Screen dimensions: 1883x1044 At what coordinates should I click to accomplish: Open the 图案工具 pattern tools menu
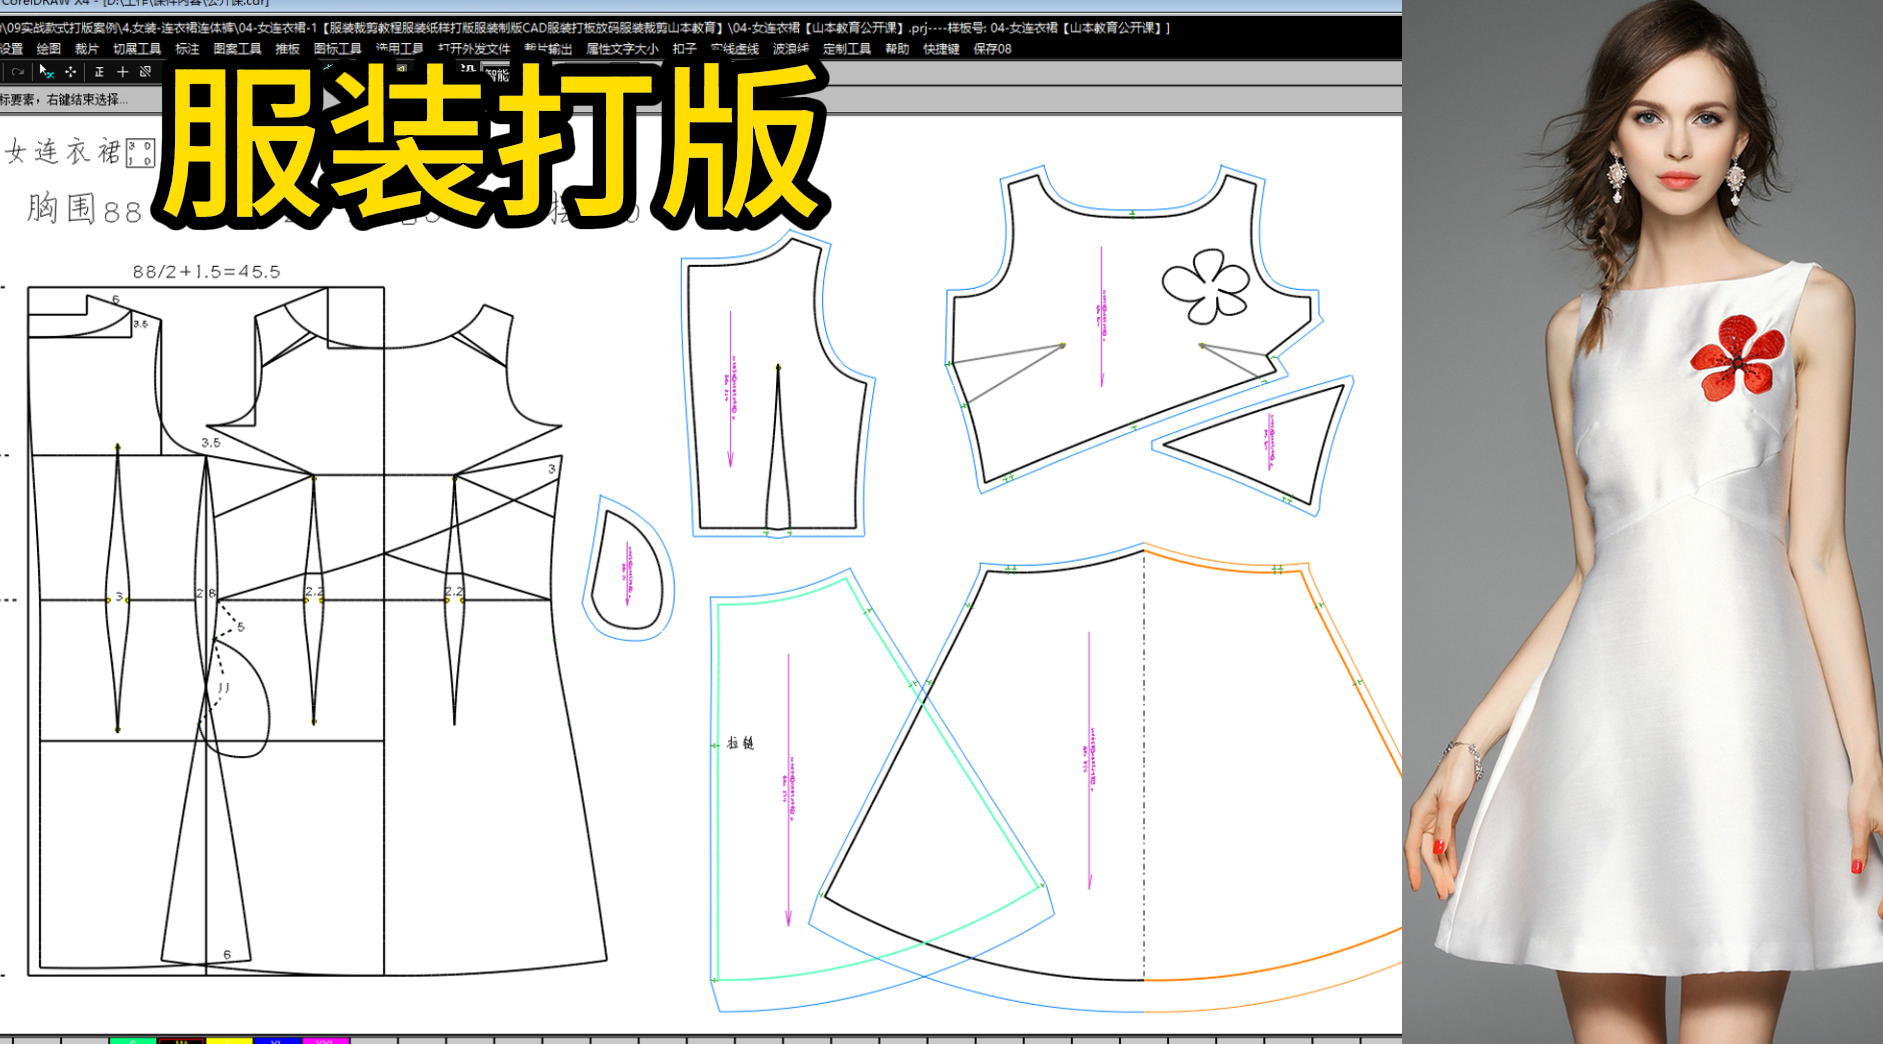pyautogui.click(x=238, y=48)
